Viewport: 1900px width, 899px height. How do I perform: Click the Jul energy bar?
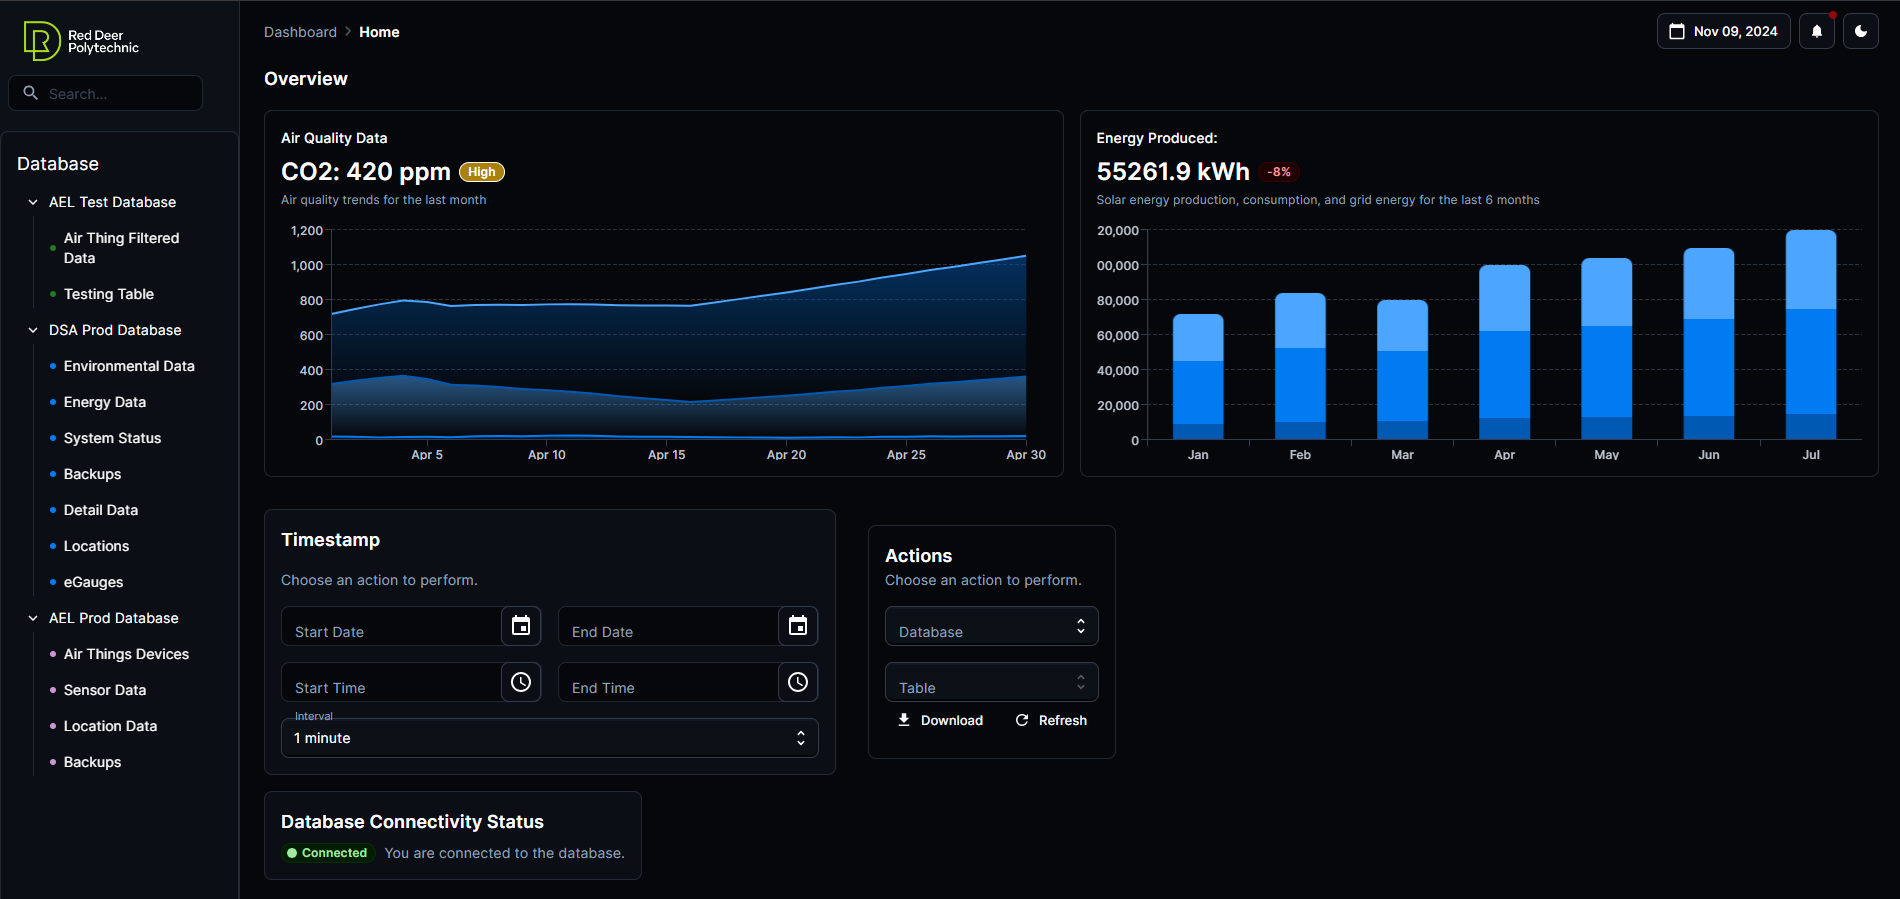1811,335
